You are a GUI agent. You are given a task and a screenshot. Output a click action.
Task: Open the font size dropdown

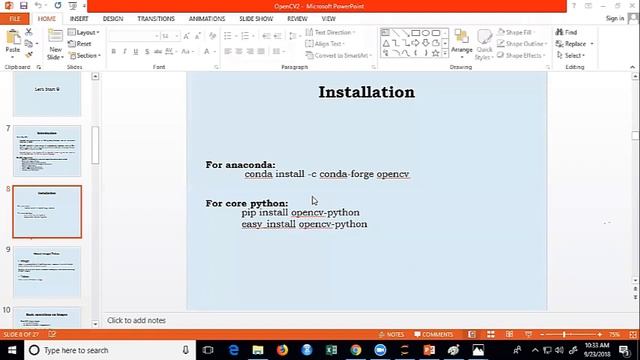pos(177,36)
